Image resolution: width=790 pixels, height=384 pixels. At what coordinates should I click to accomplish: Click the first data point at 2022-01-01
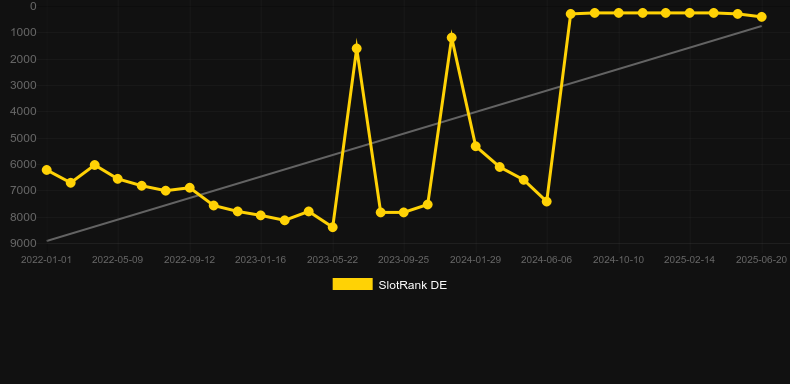click(47, 170)
